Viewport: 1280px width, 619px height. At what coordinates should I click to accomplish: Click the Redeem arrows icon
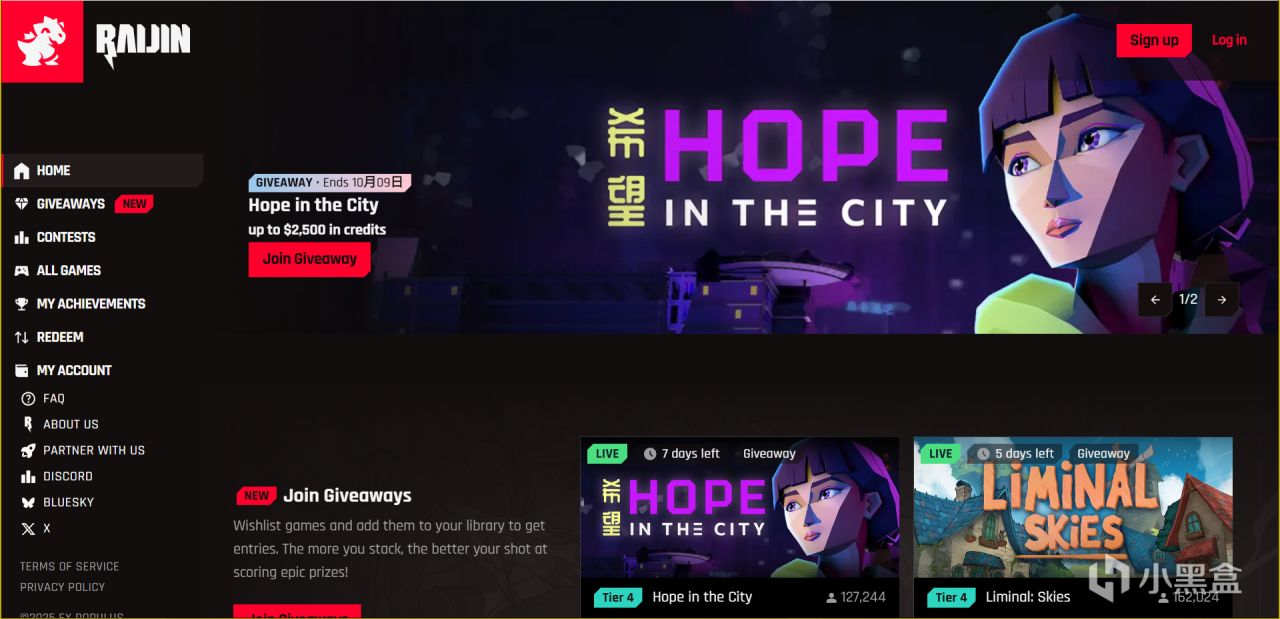click(22, 338)
